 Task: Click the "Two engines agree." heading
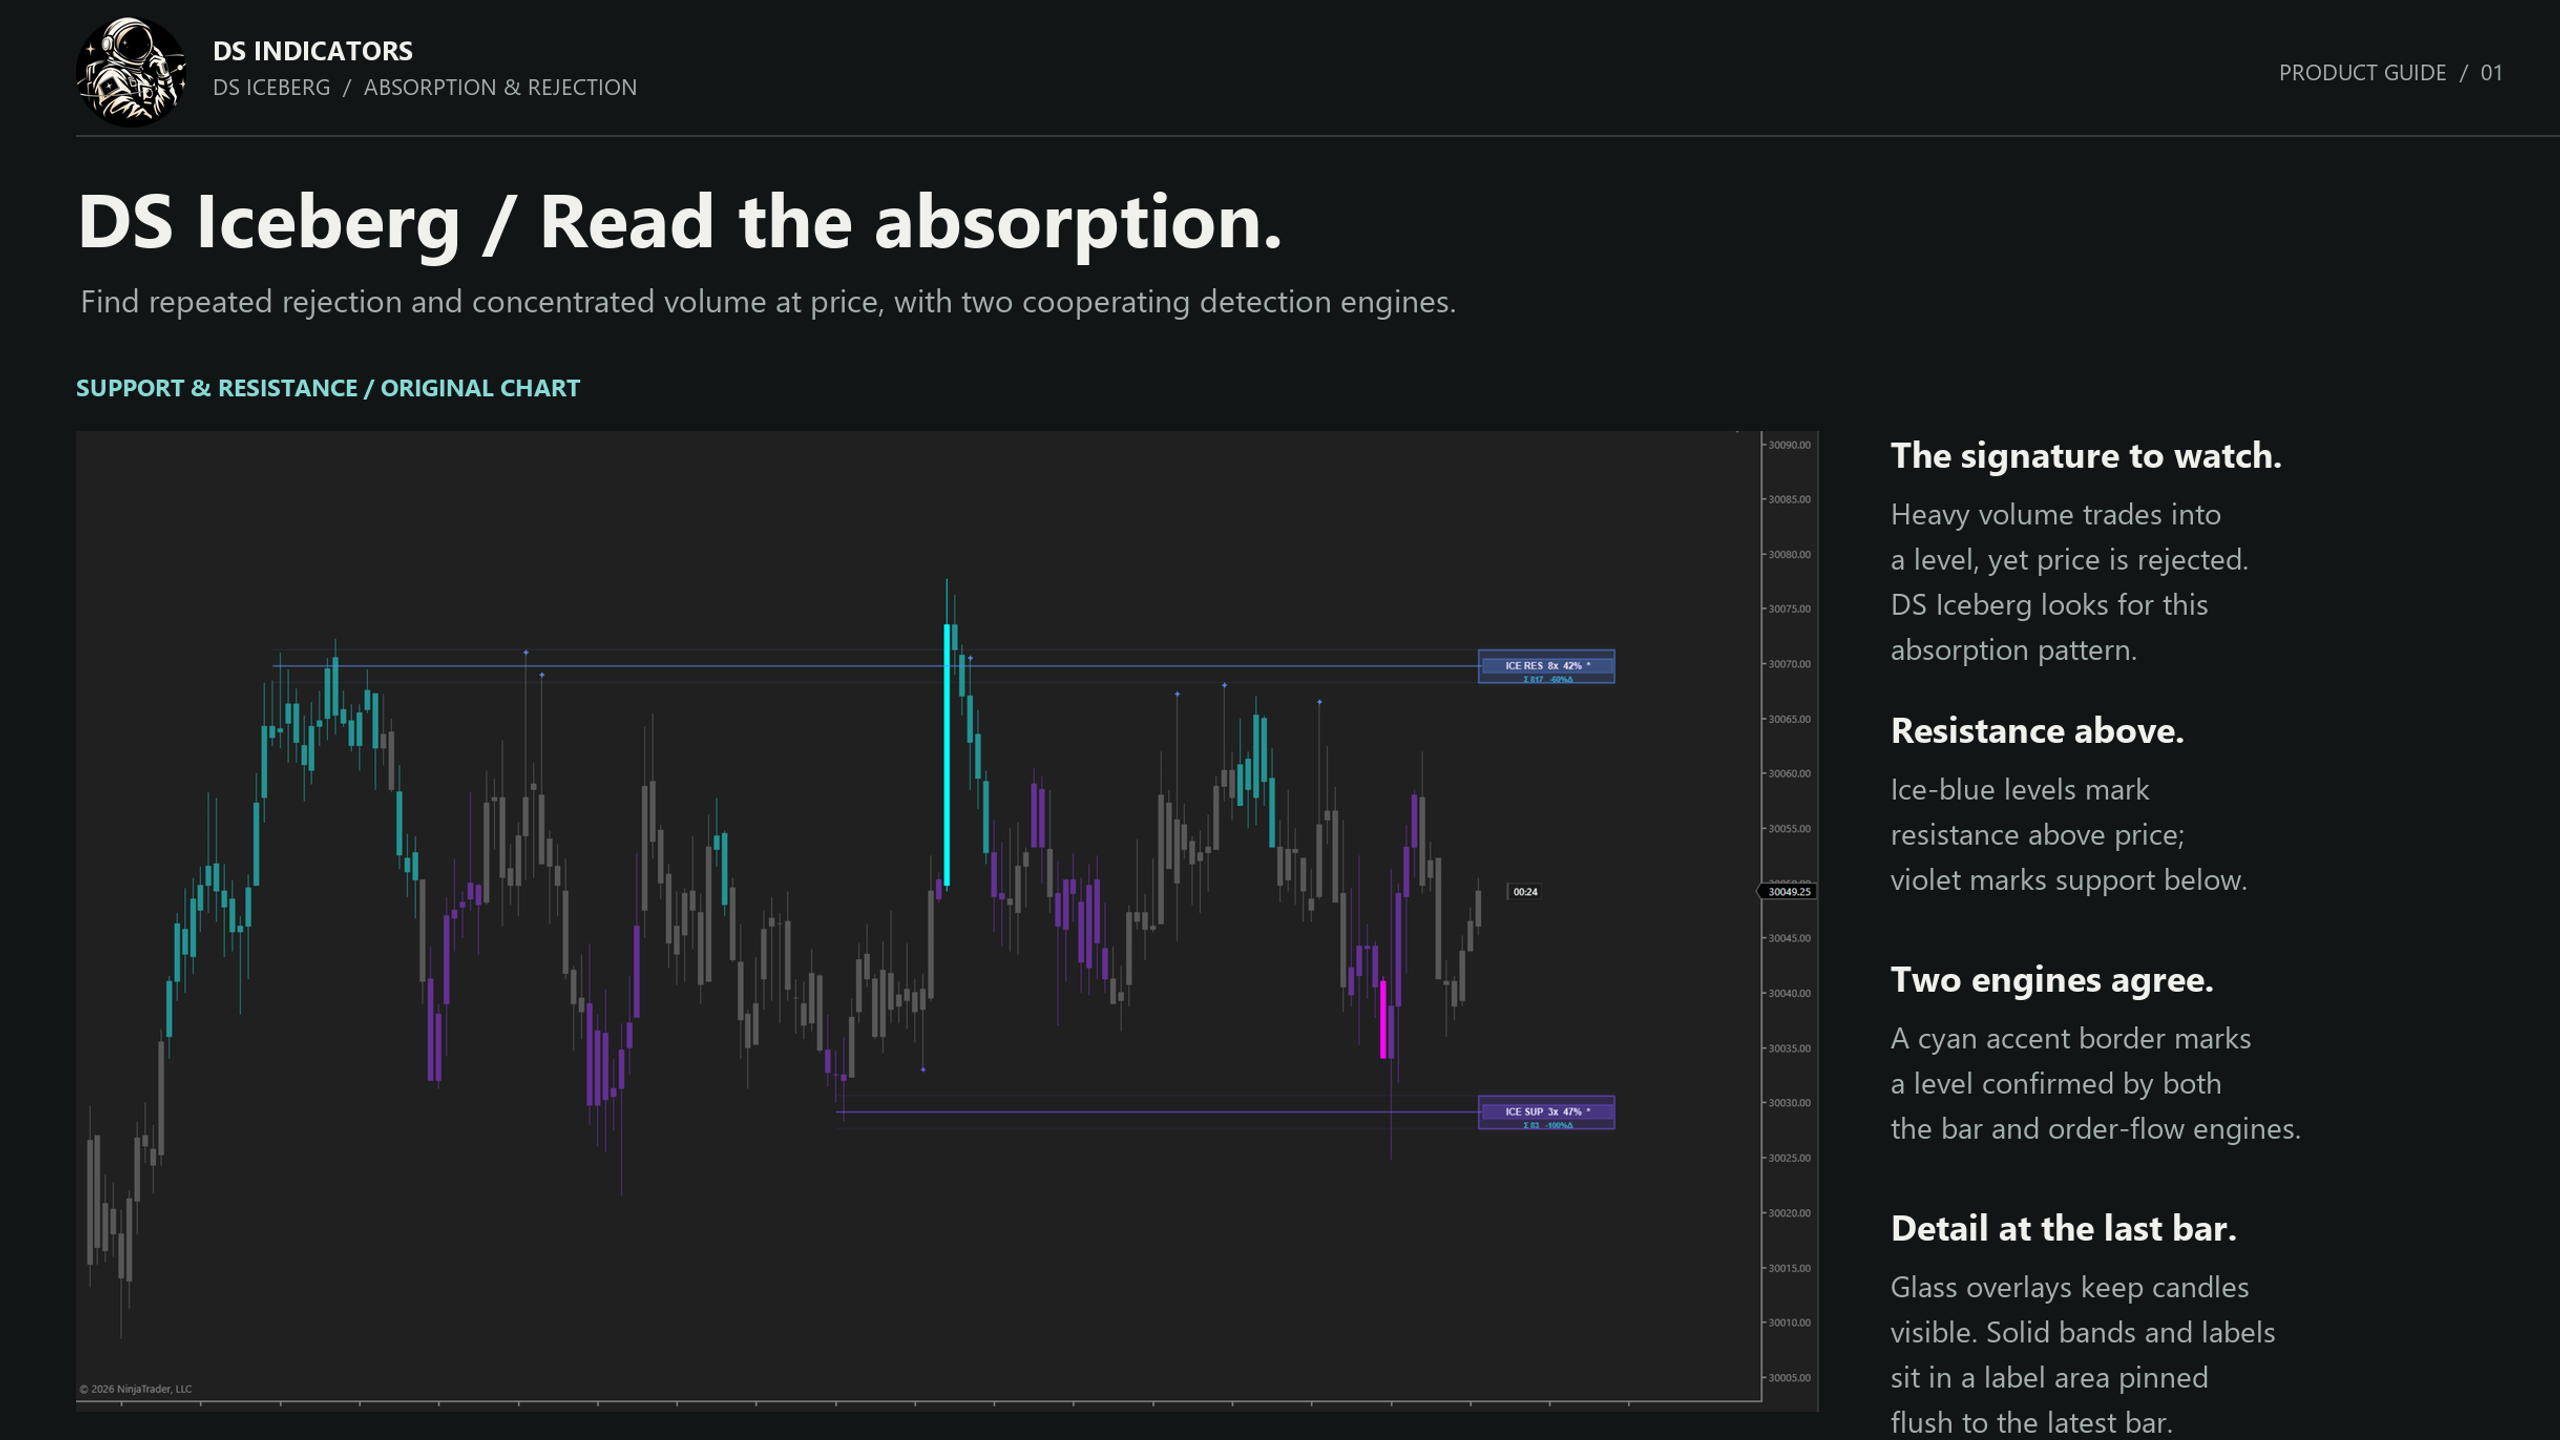(x=2051, y=980)
